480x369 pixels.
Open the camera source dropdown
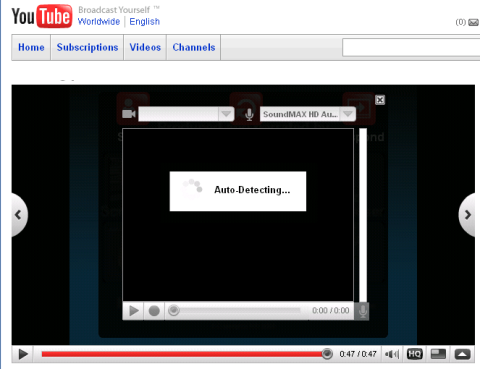(186, 114)
